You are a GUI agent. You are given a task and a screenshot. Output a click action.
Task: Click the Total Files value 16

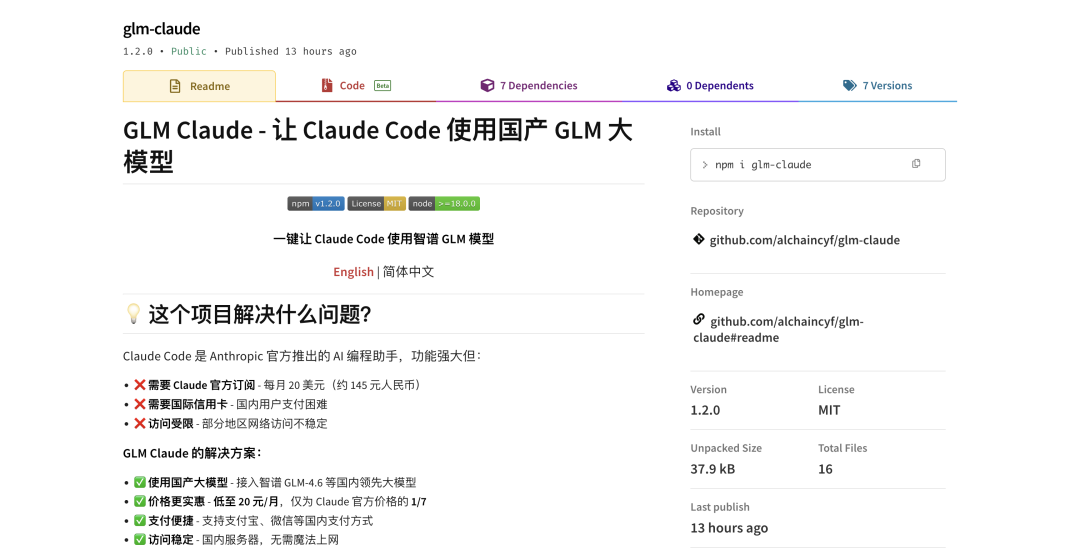(825, 469)
